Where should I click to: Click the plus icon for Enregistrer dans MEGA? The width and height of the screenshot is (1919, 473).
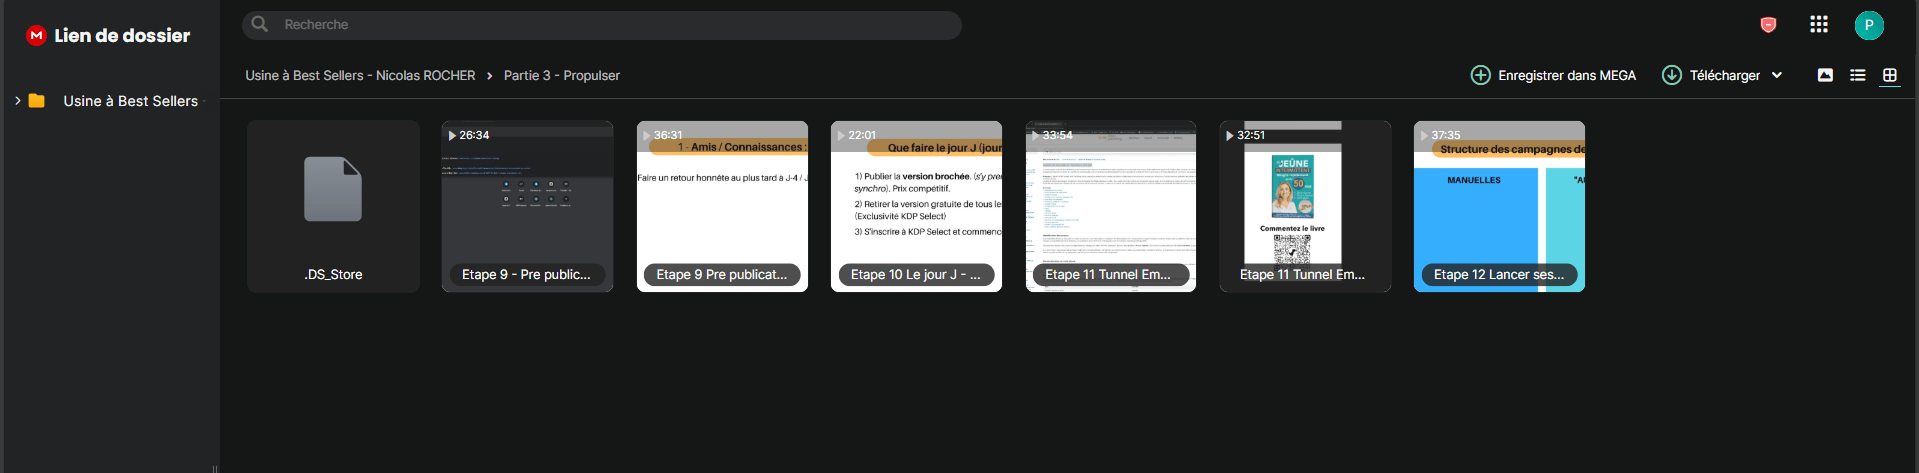[1480, 75]
